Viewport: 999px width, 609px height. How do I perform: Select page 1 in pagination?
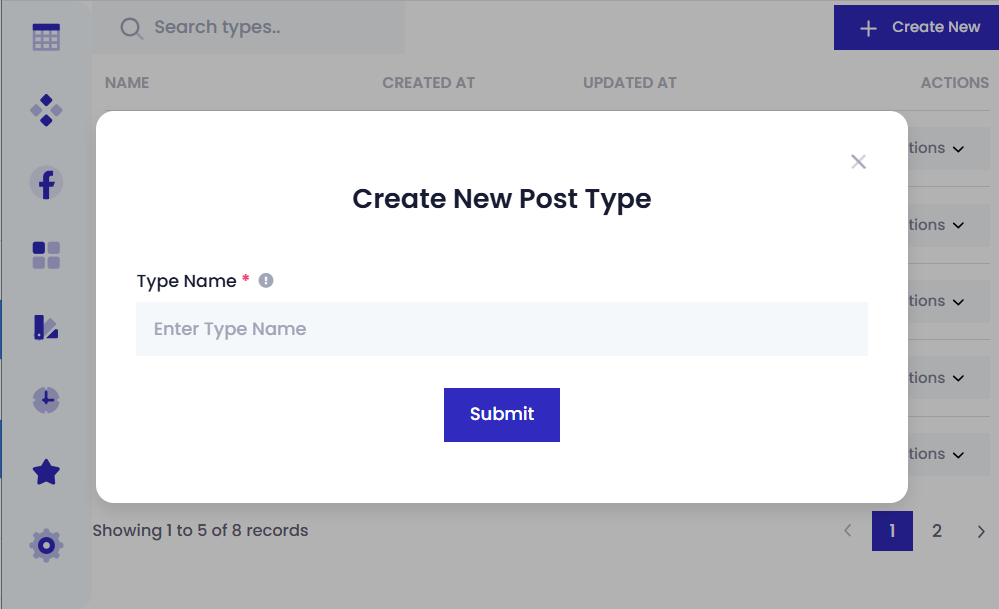892,531
